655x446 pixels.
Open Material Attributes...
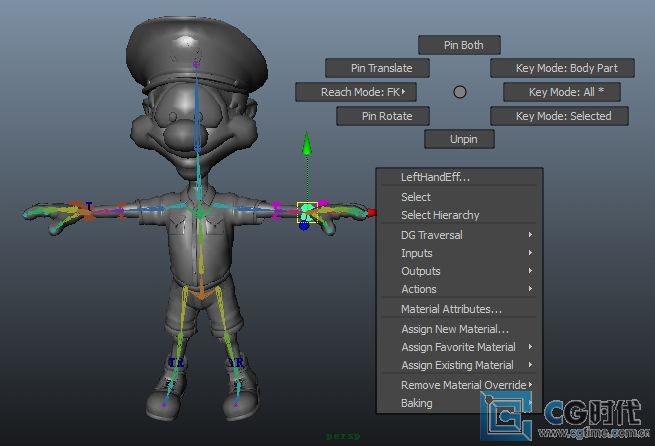click(x=460, y=309)
